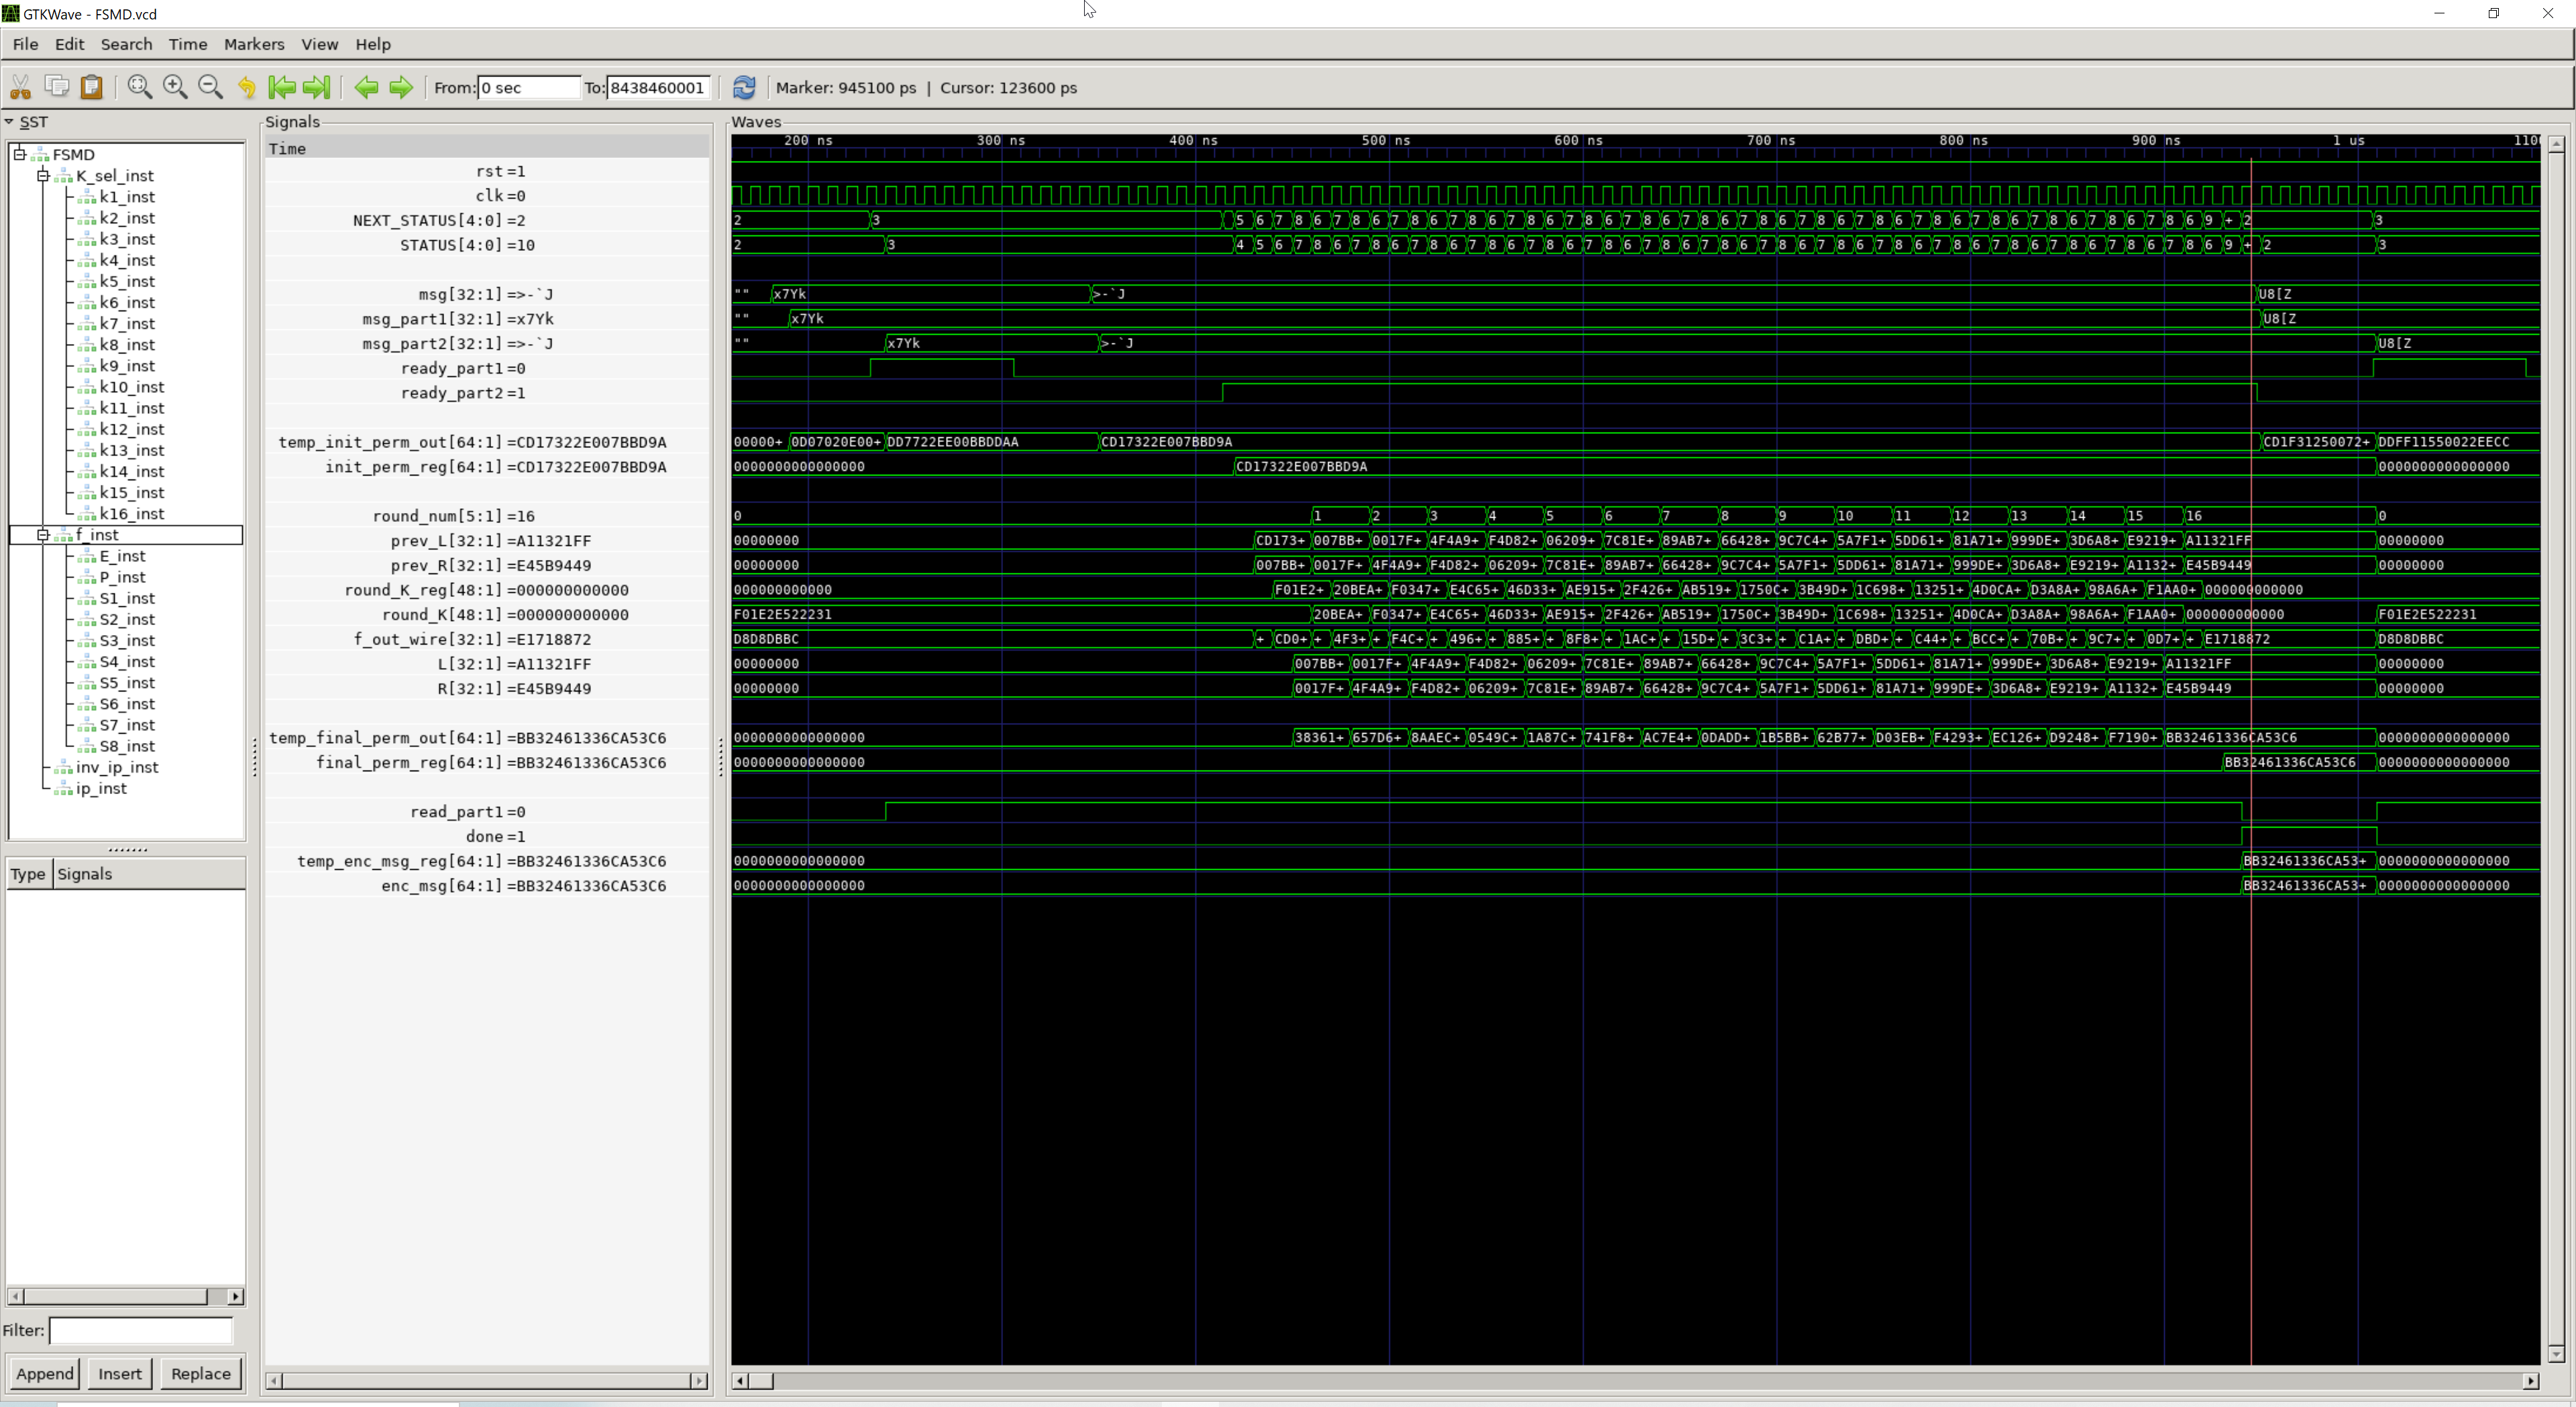Image resolution: width=2576 pixels, height=1407 pixels.
Task: Click the Replace button
Action: [200, 1373]
